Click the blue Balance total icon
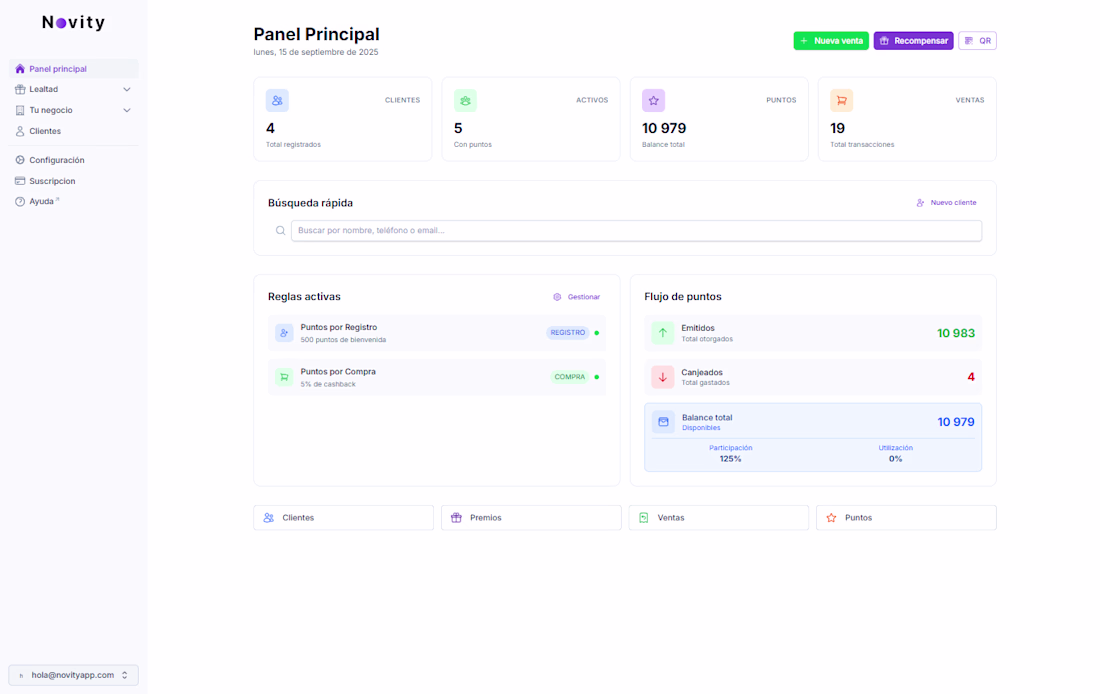 [x=663, y=422]
